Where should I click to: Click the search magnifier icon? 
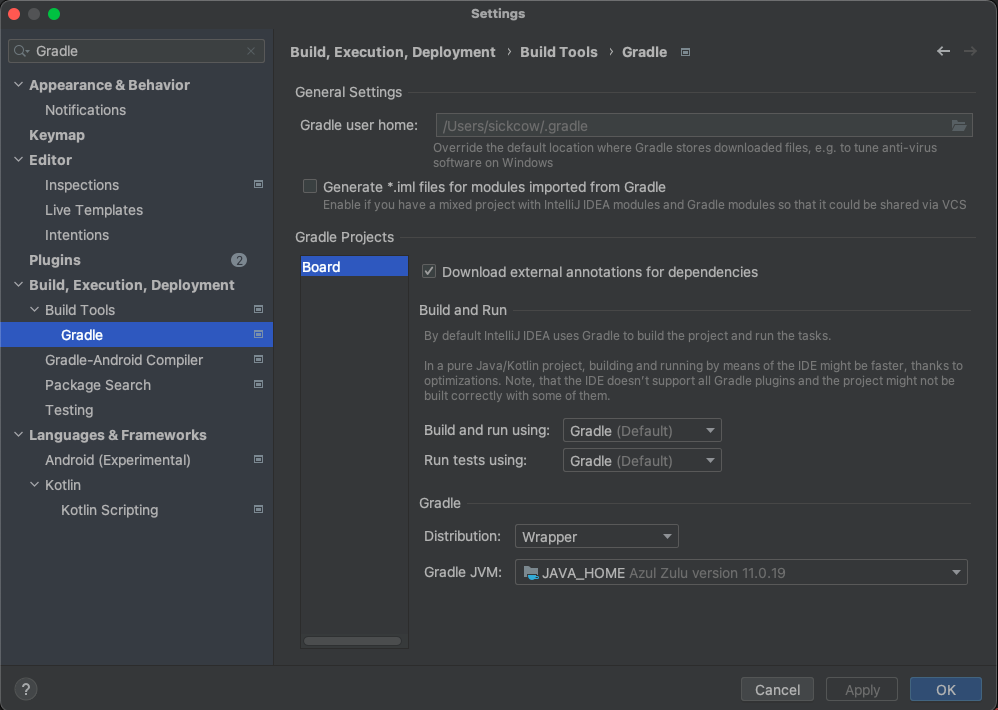21,51
